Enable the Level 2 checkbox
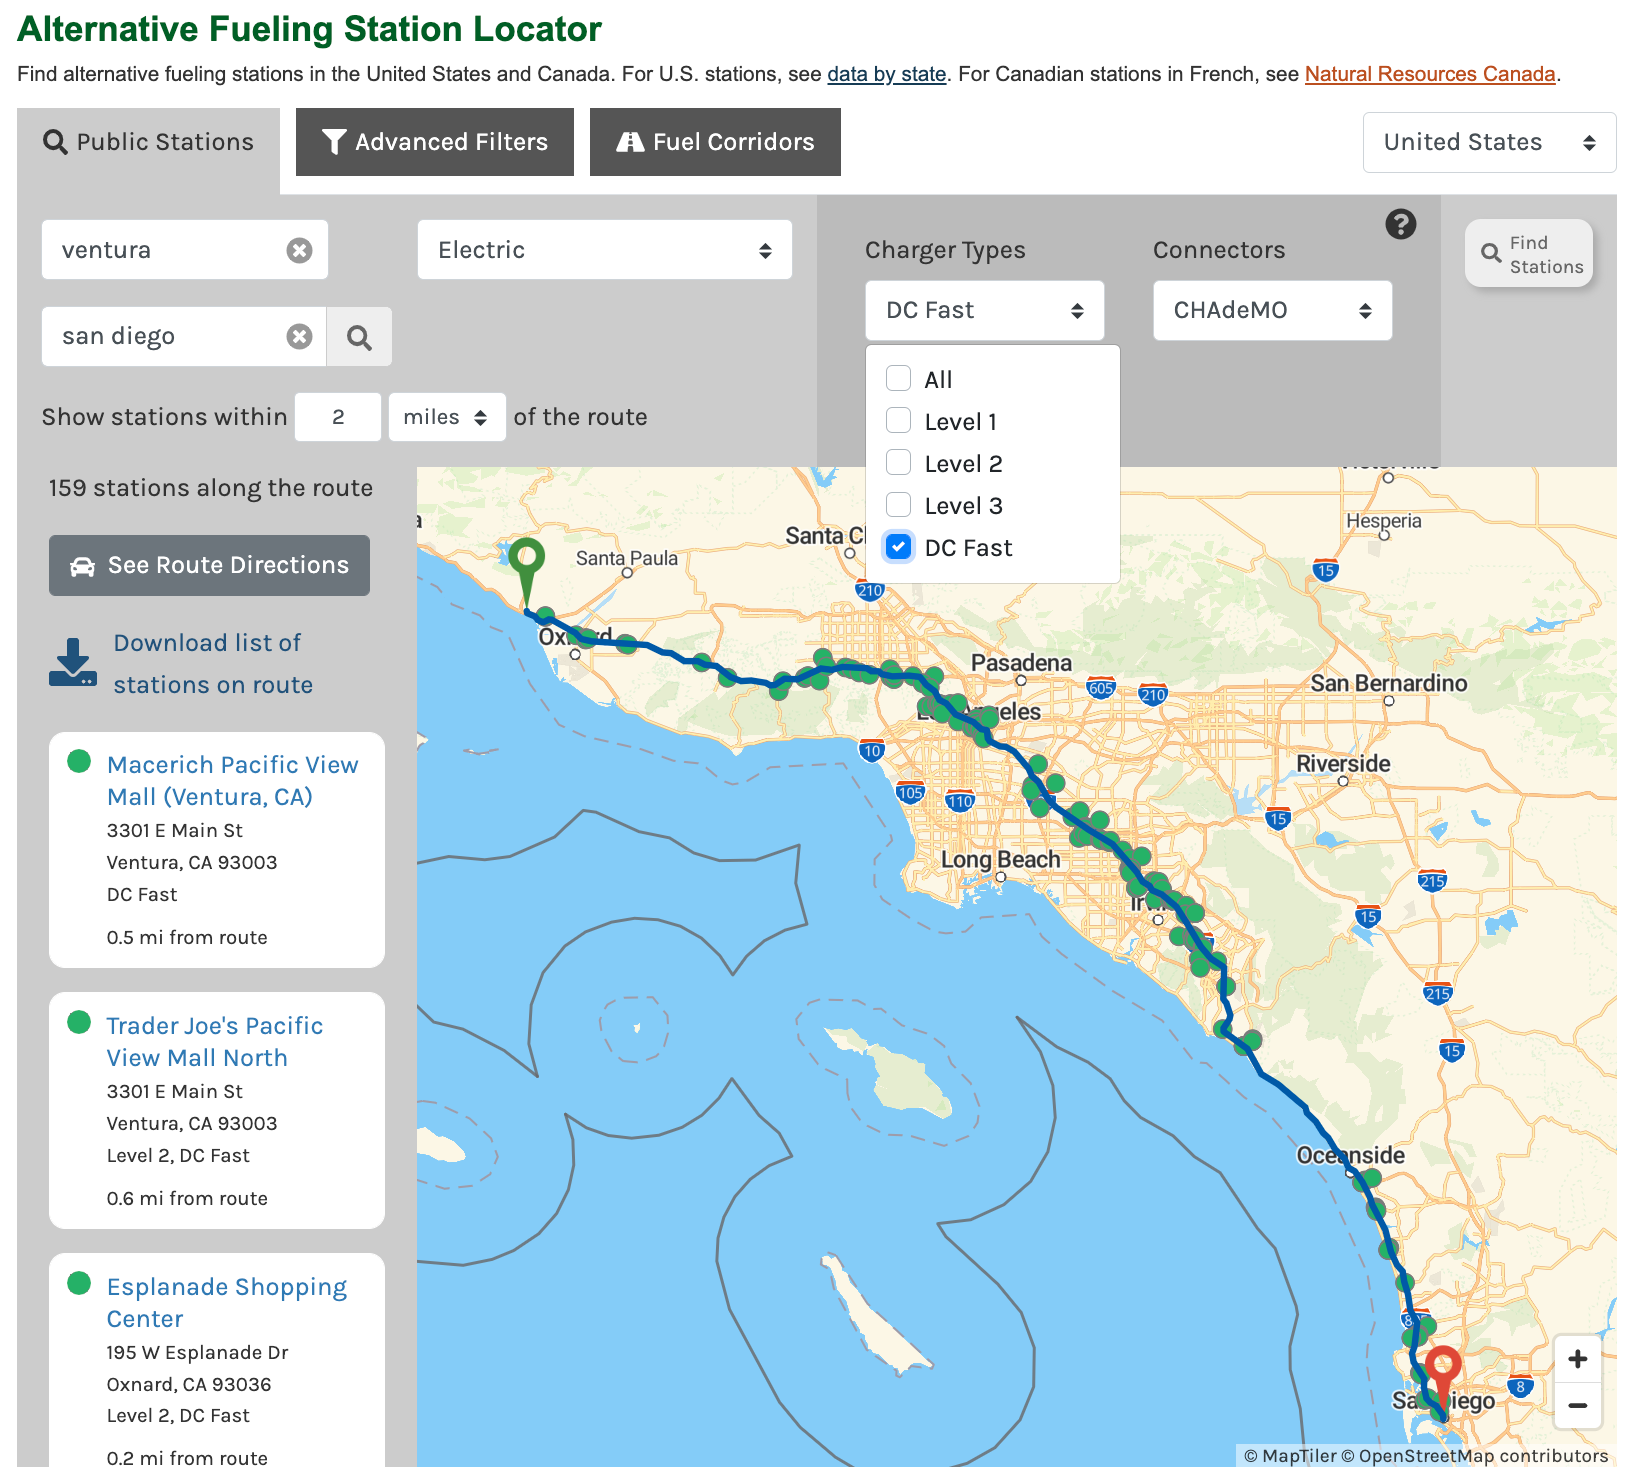Viewport: 1639px width, 1481px height. click(898, 462)
